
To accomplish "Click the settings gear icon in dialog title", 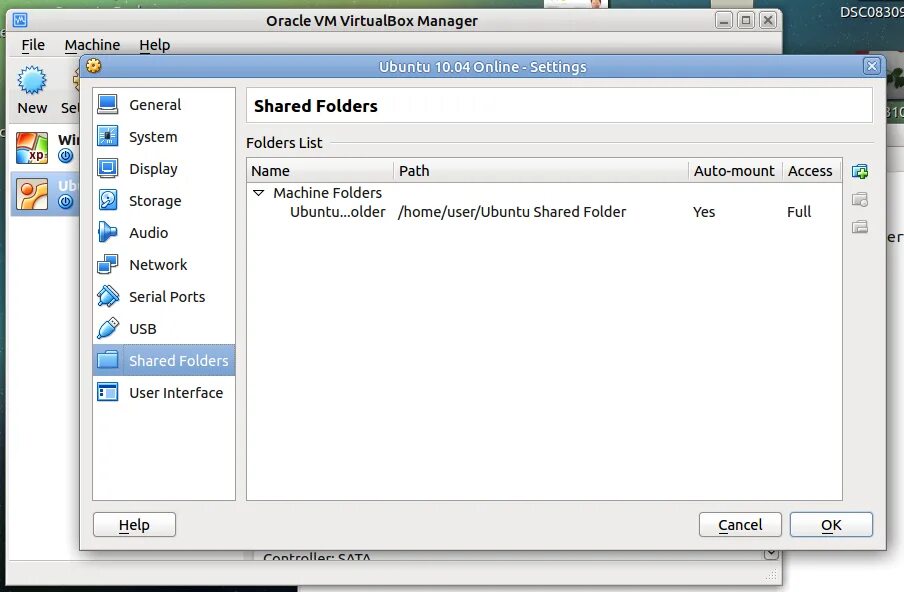I will (93, 66).
